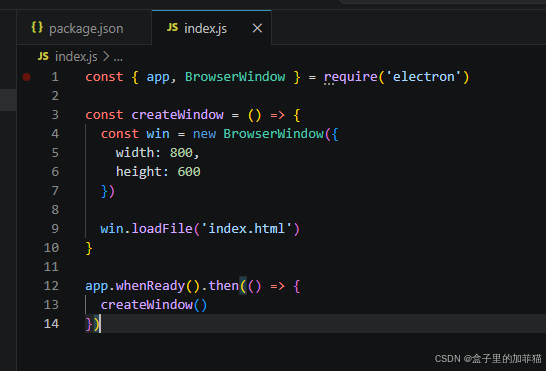Viewport: 546px width, 371px height.
Task: Click line number 12 in the gutter
Action: click(x=51, y=286)
